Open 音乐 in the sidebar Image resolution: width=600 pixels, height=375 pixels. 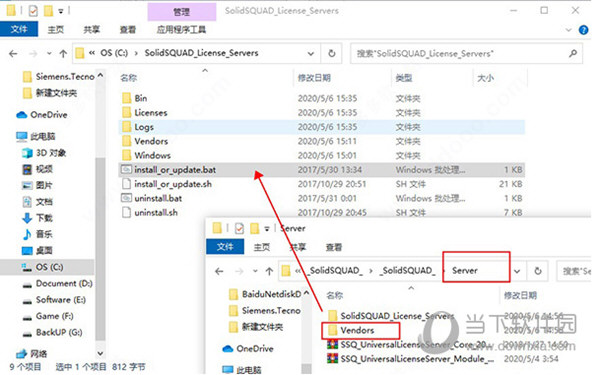tap(38, 234)
